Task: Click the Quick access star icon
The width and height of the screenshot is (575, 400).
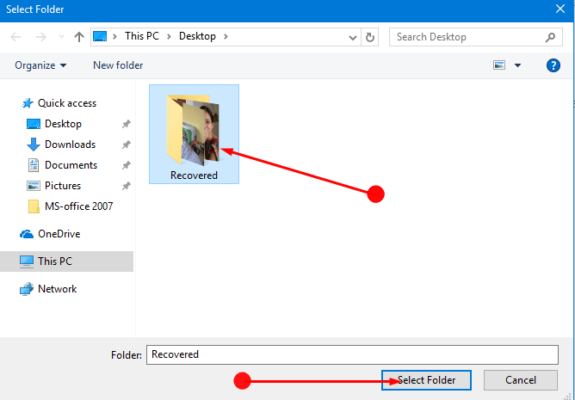Action: point(28,103)
